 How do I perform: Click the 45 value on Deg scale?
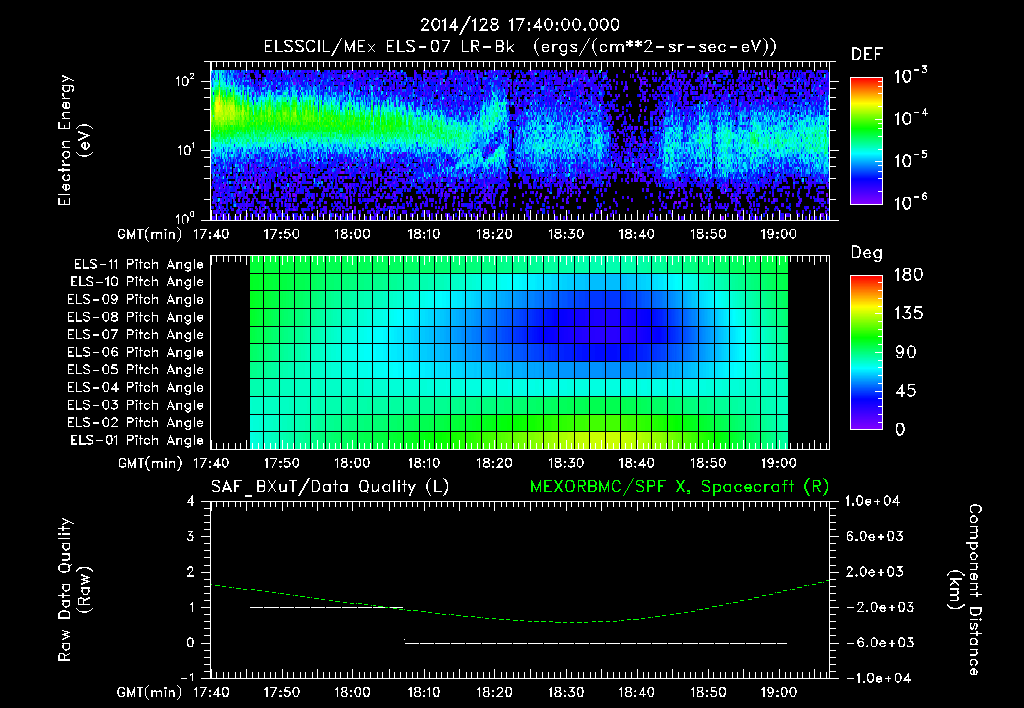[x=906, y=391]
